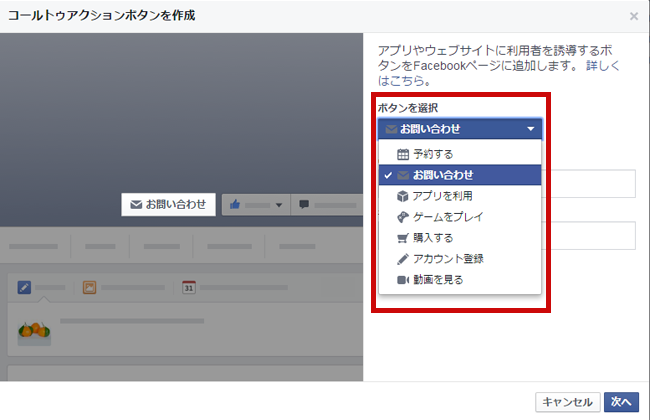Click the video camera icon beside 動画を見る
Screen dimensions: 650x420
click(403, 280)
